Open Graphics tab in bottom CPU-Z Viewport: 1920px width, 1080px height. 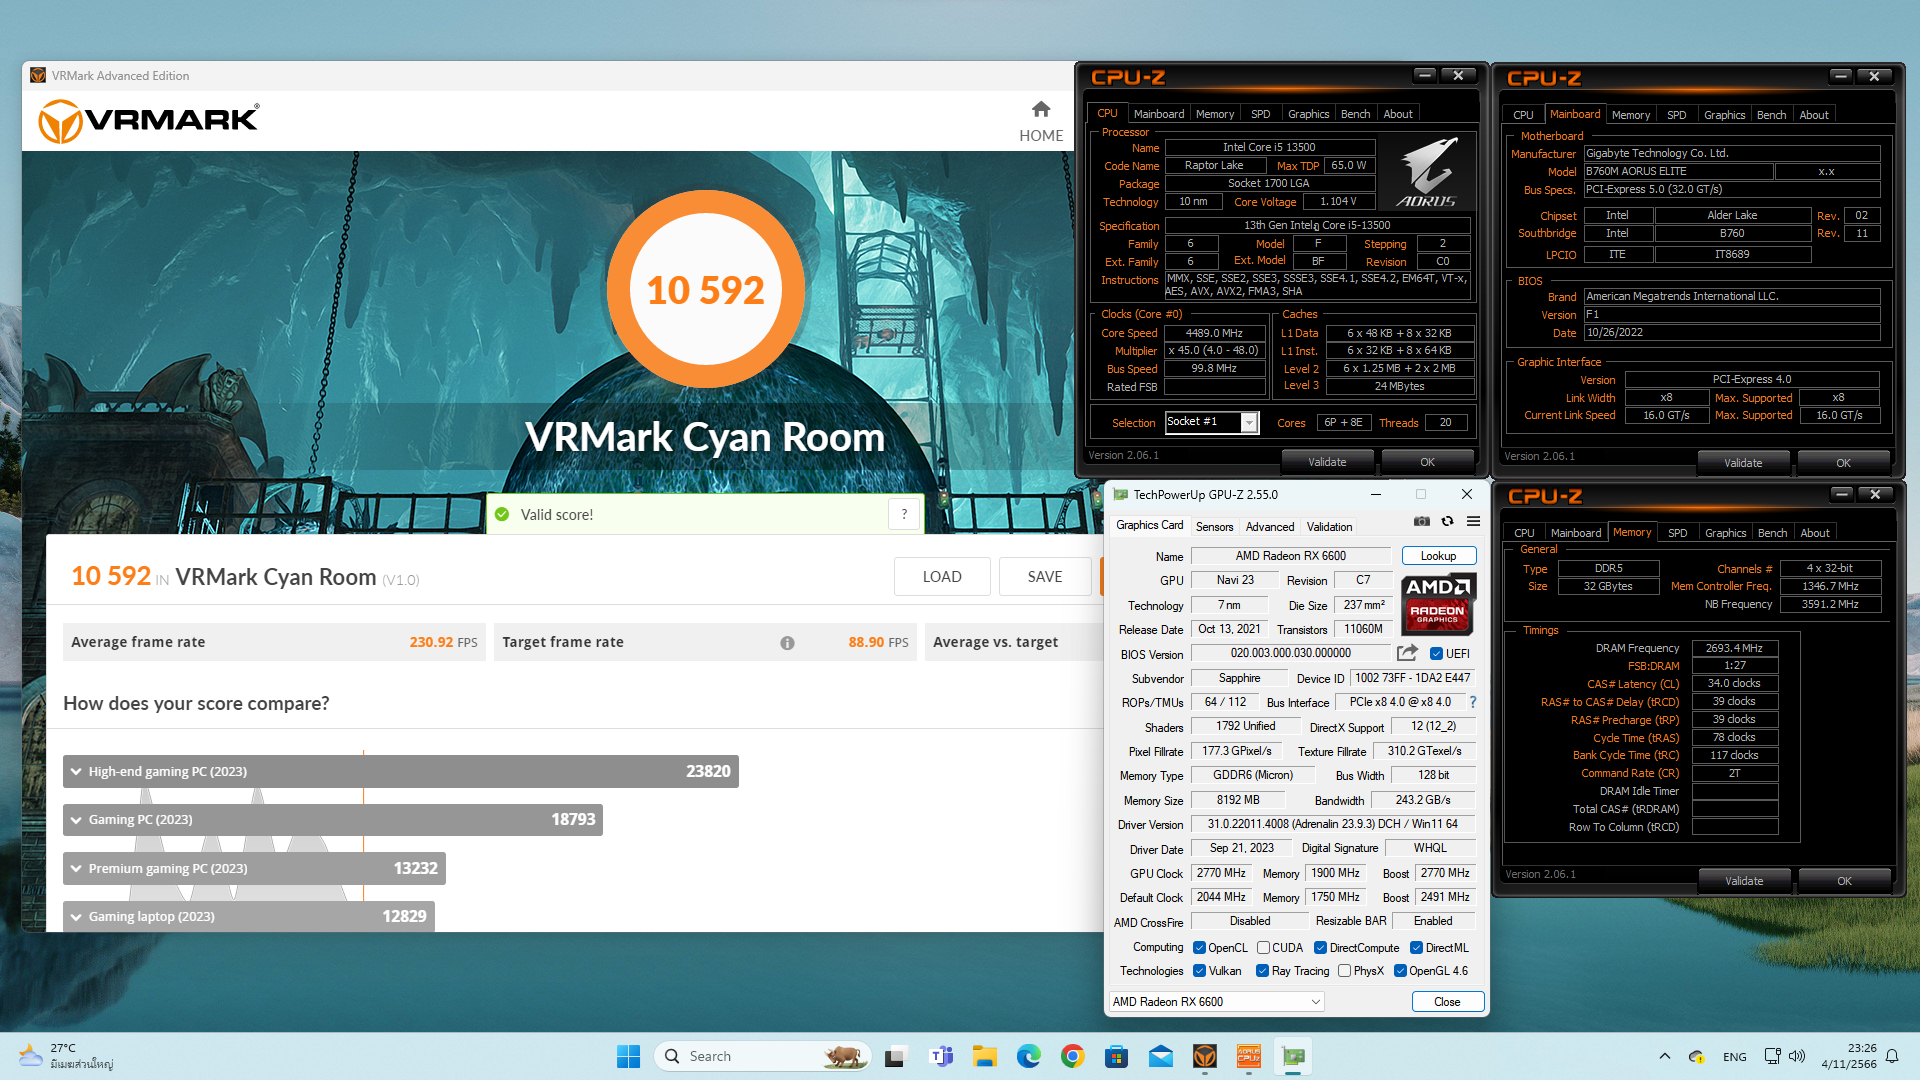click(1725, 533)
